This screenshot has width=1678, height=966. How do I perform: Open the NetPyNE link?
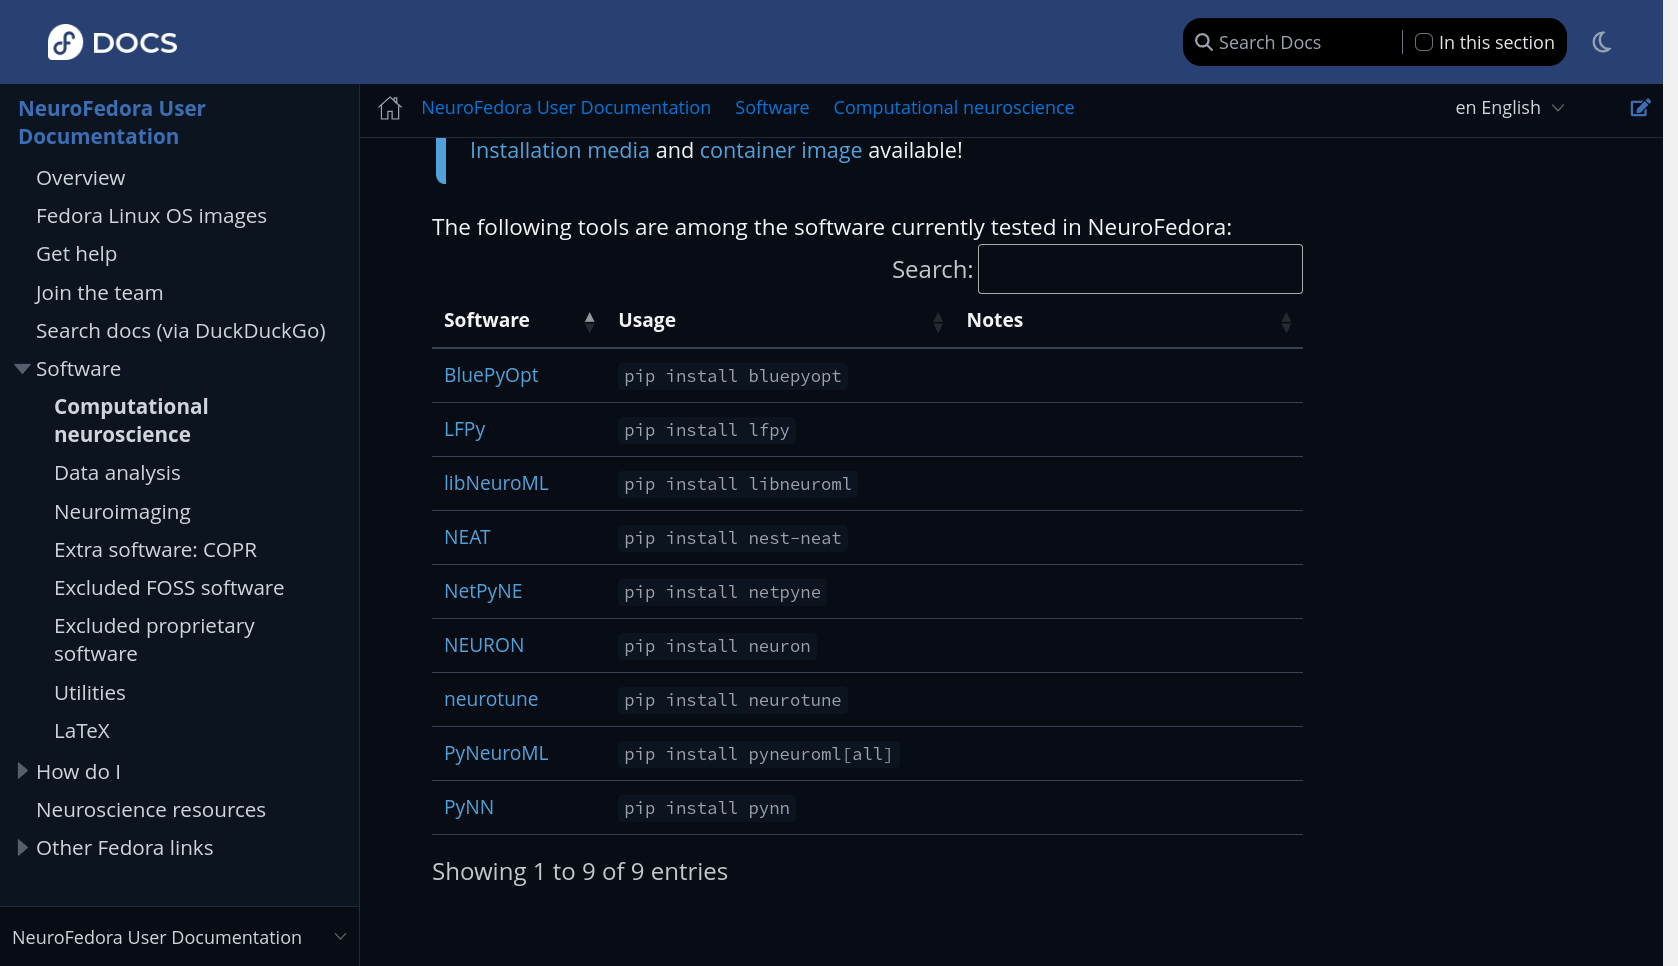pyautogui.click(x=483, y=591)
